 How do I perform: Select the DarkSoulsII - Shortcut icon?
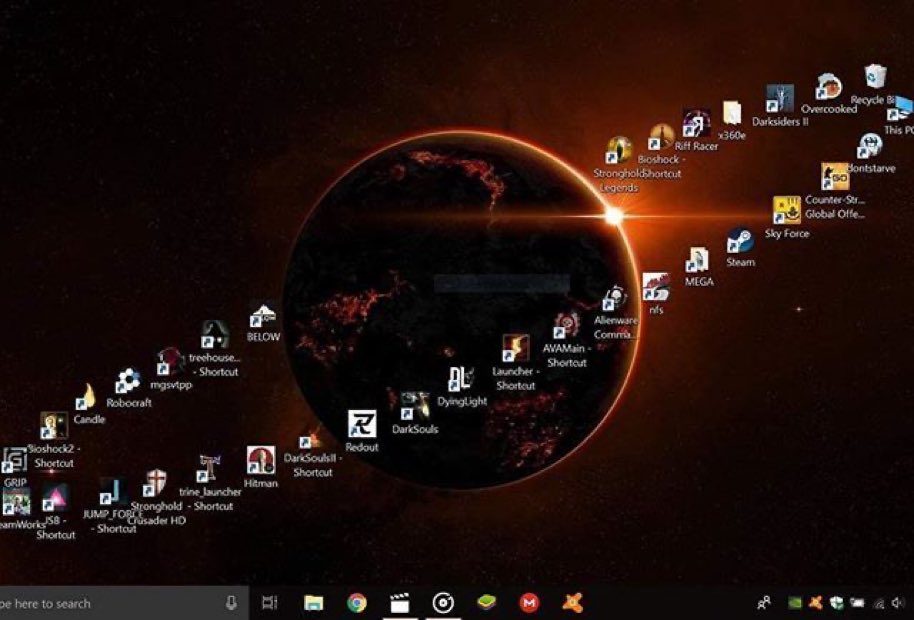310,437
